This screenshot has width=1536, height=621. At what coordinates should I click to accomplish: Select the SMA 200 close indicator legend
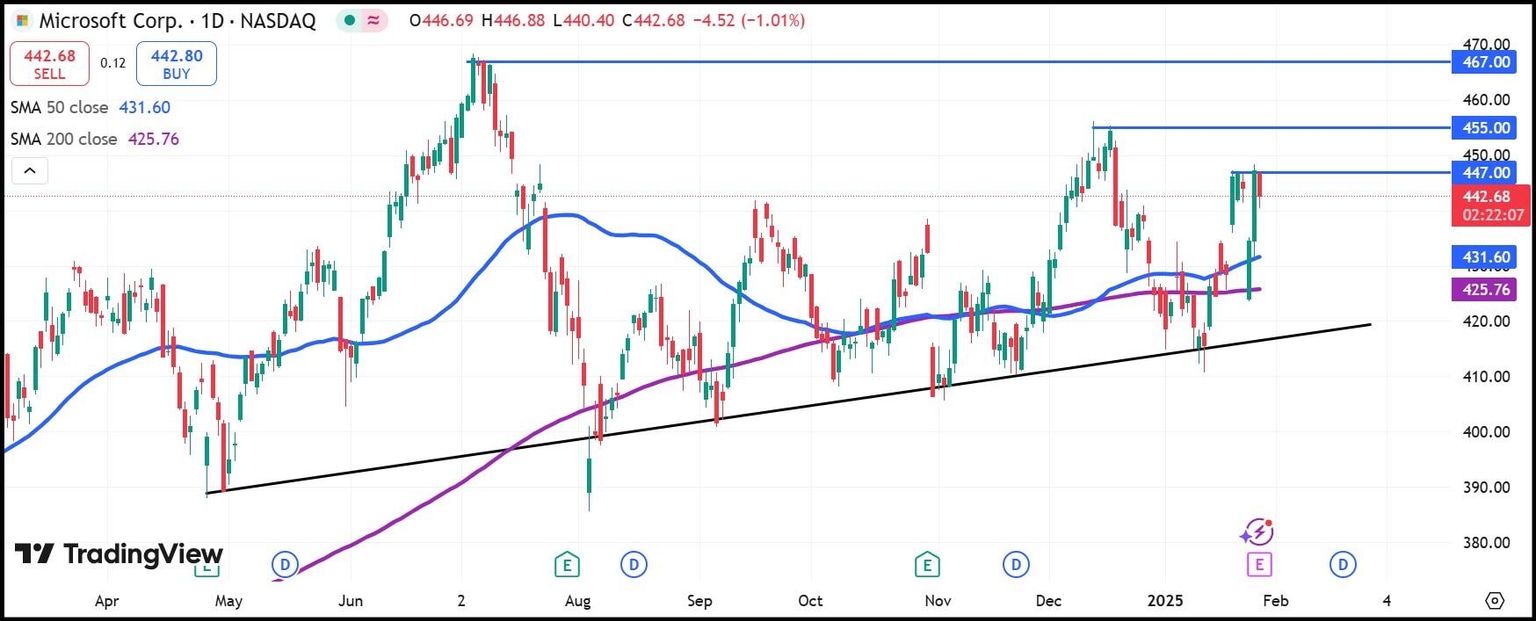[x=95, y=139]
